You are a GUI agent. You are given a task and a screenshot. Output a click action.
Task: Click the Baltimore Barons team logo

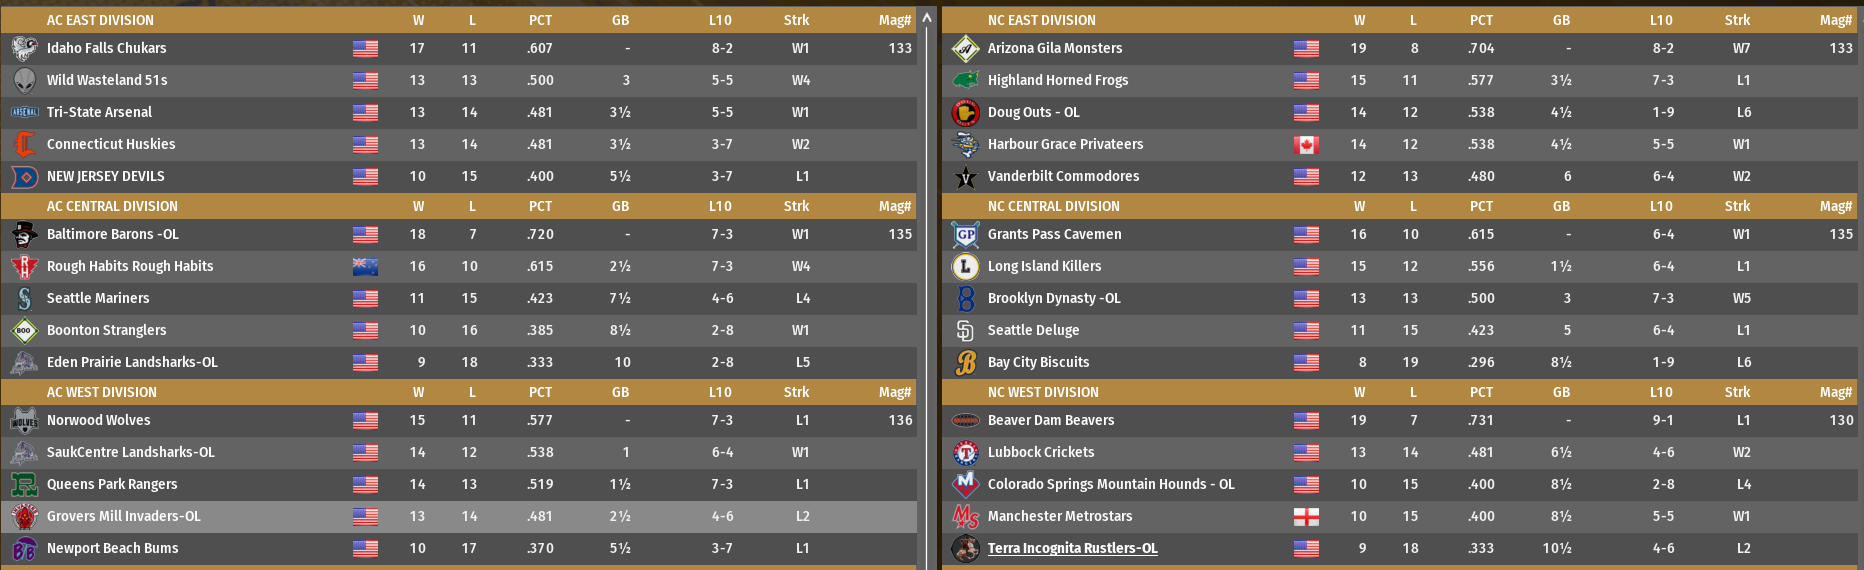(x=24, y=234)
